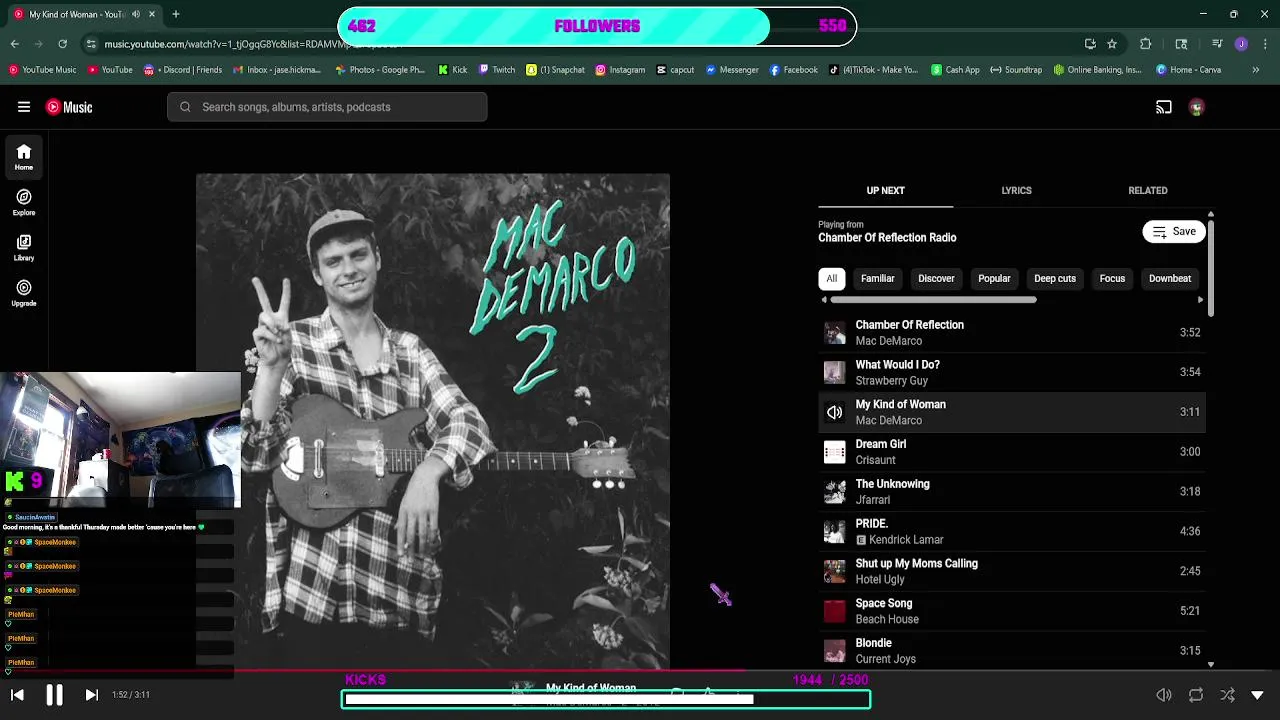1280x720 pixels.
Task: Open the Facebook bookmark
Action: tap(793, 70)
